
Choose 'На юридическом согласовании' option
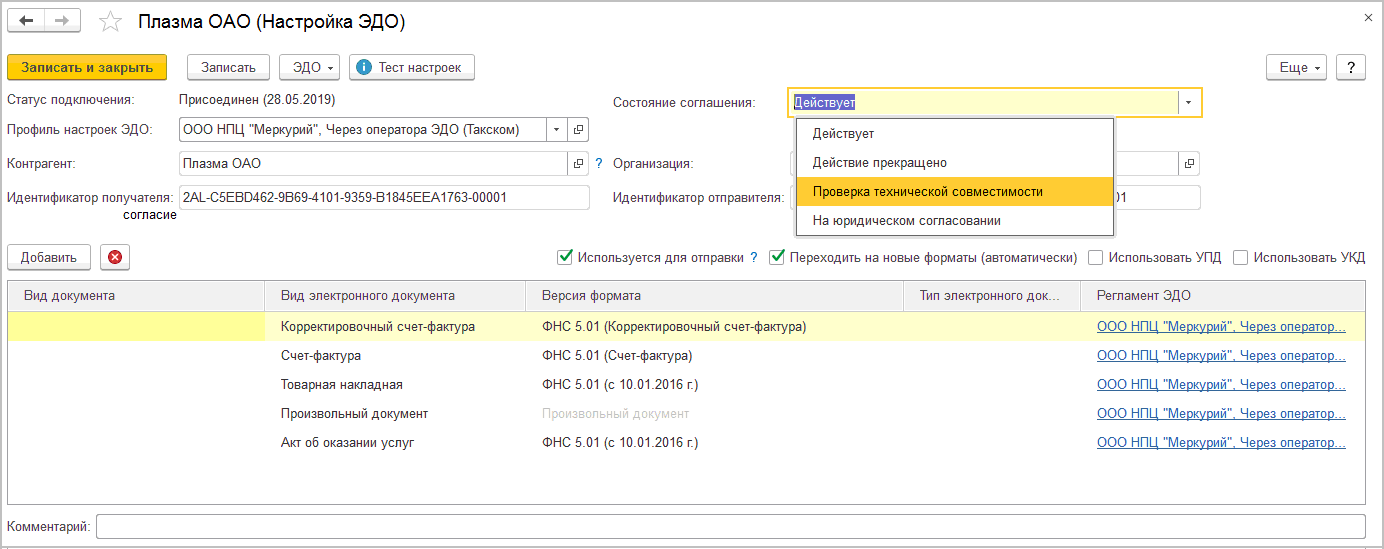click(906, 220)
